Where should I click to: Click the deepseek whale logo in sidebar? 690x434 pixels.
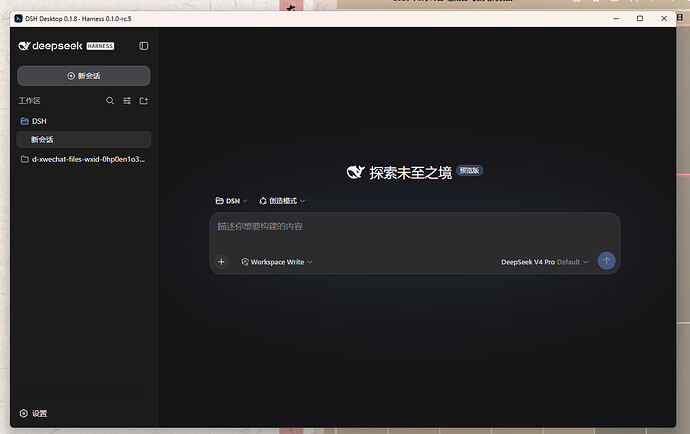point(24,46)
